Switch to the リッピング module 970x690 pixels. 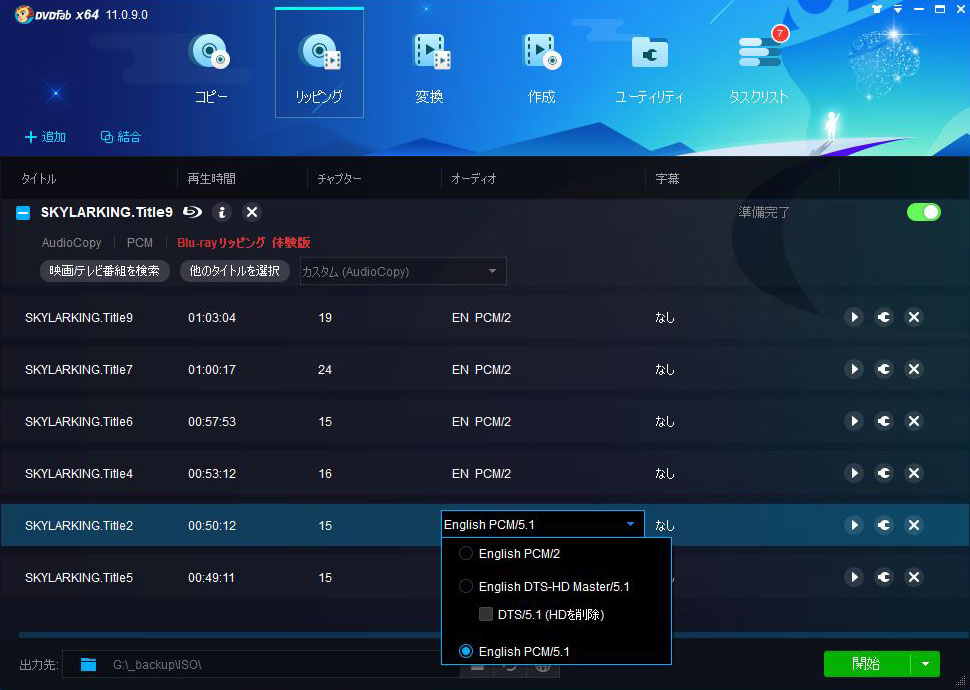click(319, 63)
